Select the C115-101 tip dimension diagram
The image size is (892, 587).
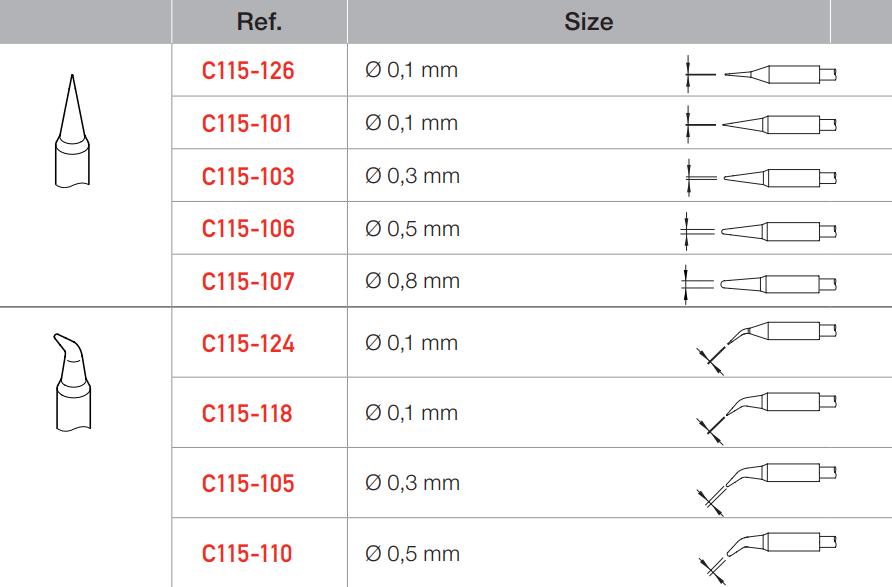coord(762,125)
